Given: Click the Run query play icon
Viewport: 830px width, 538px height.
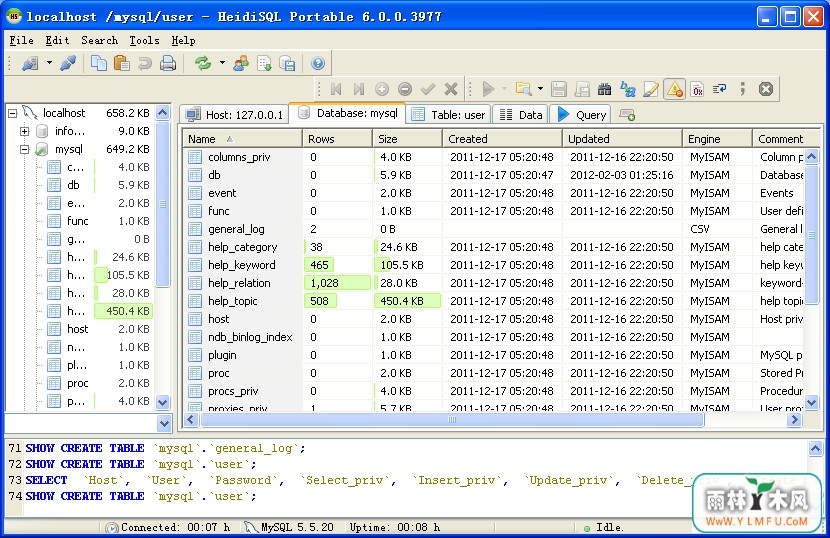Looking at the screenshot, I should pyautogui.click(x=488, y=89).
